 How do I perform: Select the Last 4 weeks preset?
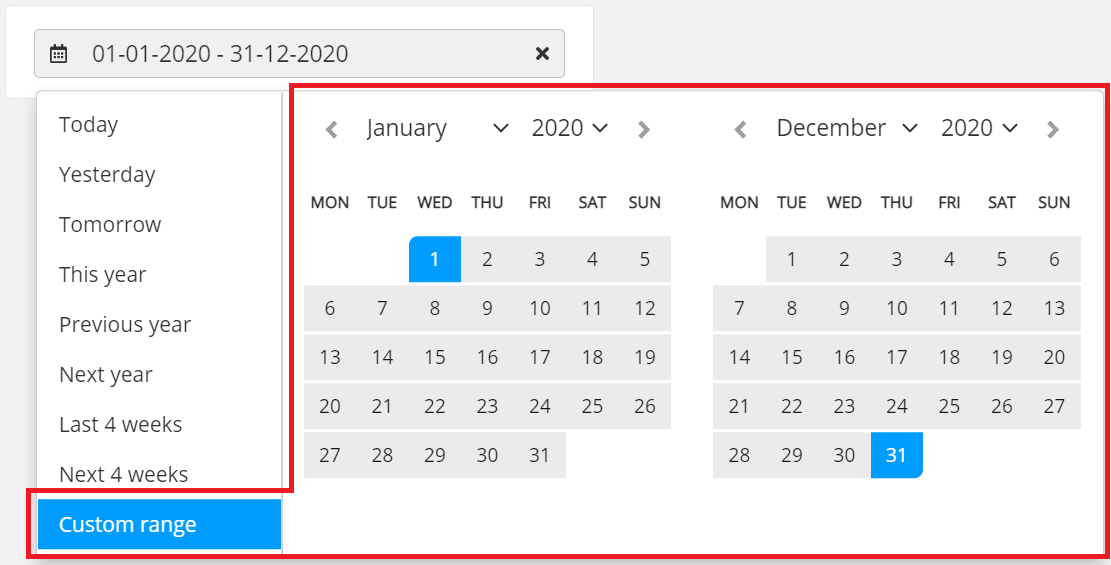click(121, 425)
